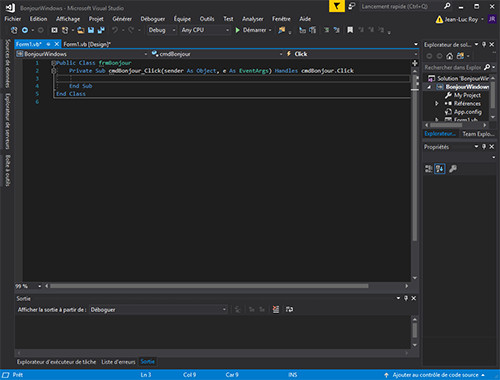
Task: Toggle the bookmark icon in toolbar
Action: (350, 30)
